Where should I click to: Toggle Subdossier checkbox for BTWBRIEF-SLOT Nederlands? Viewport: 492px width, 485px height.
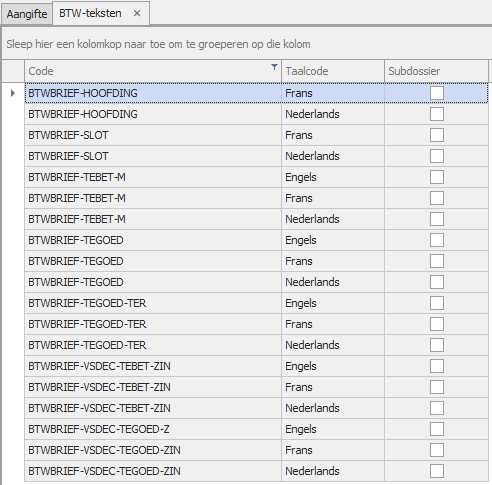(437, 156)
